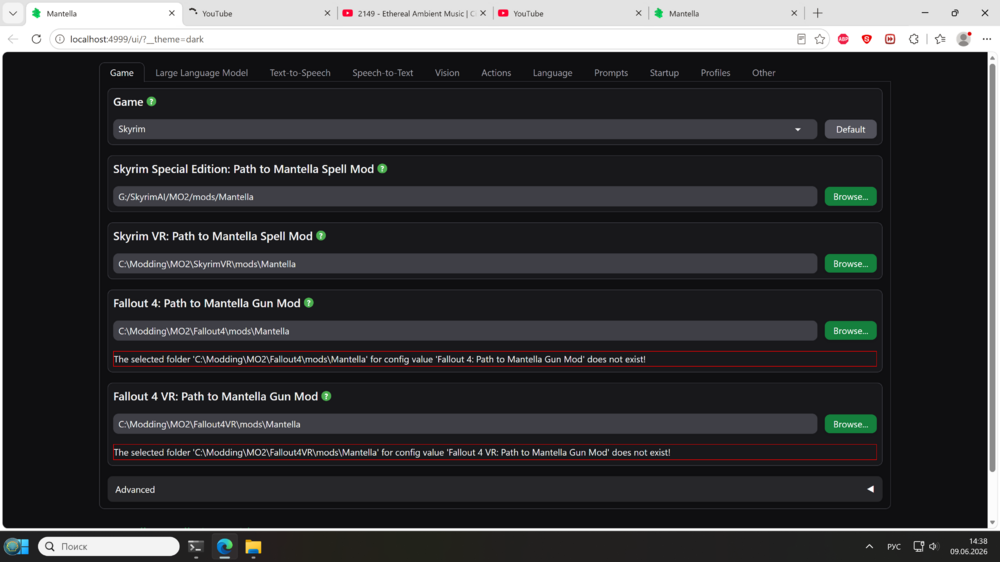Show hidden system tray icons
This screenshot has width=1000, height=562.
(869, 547)
